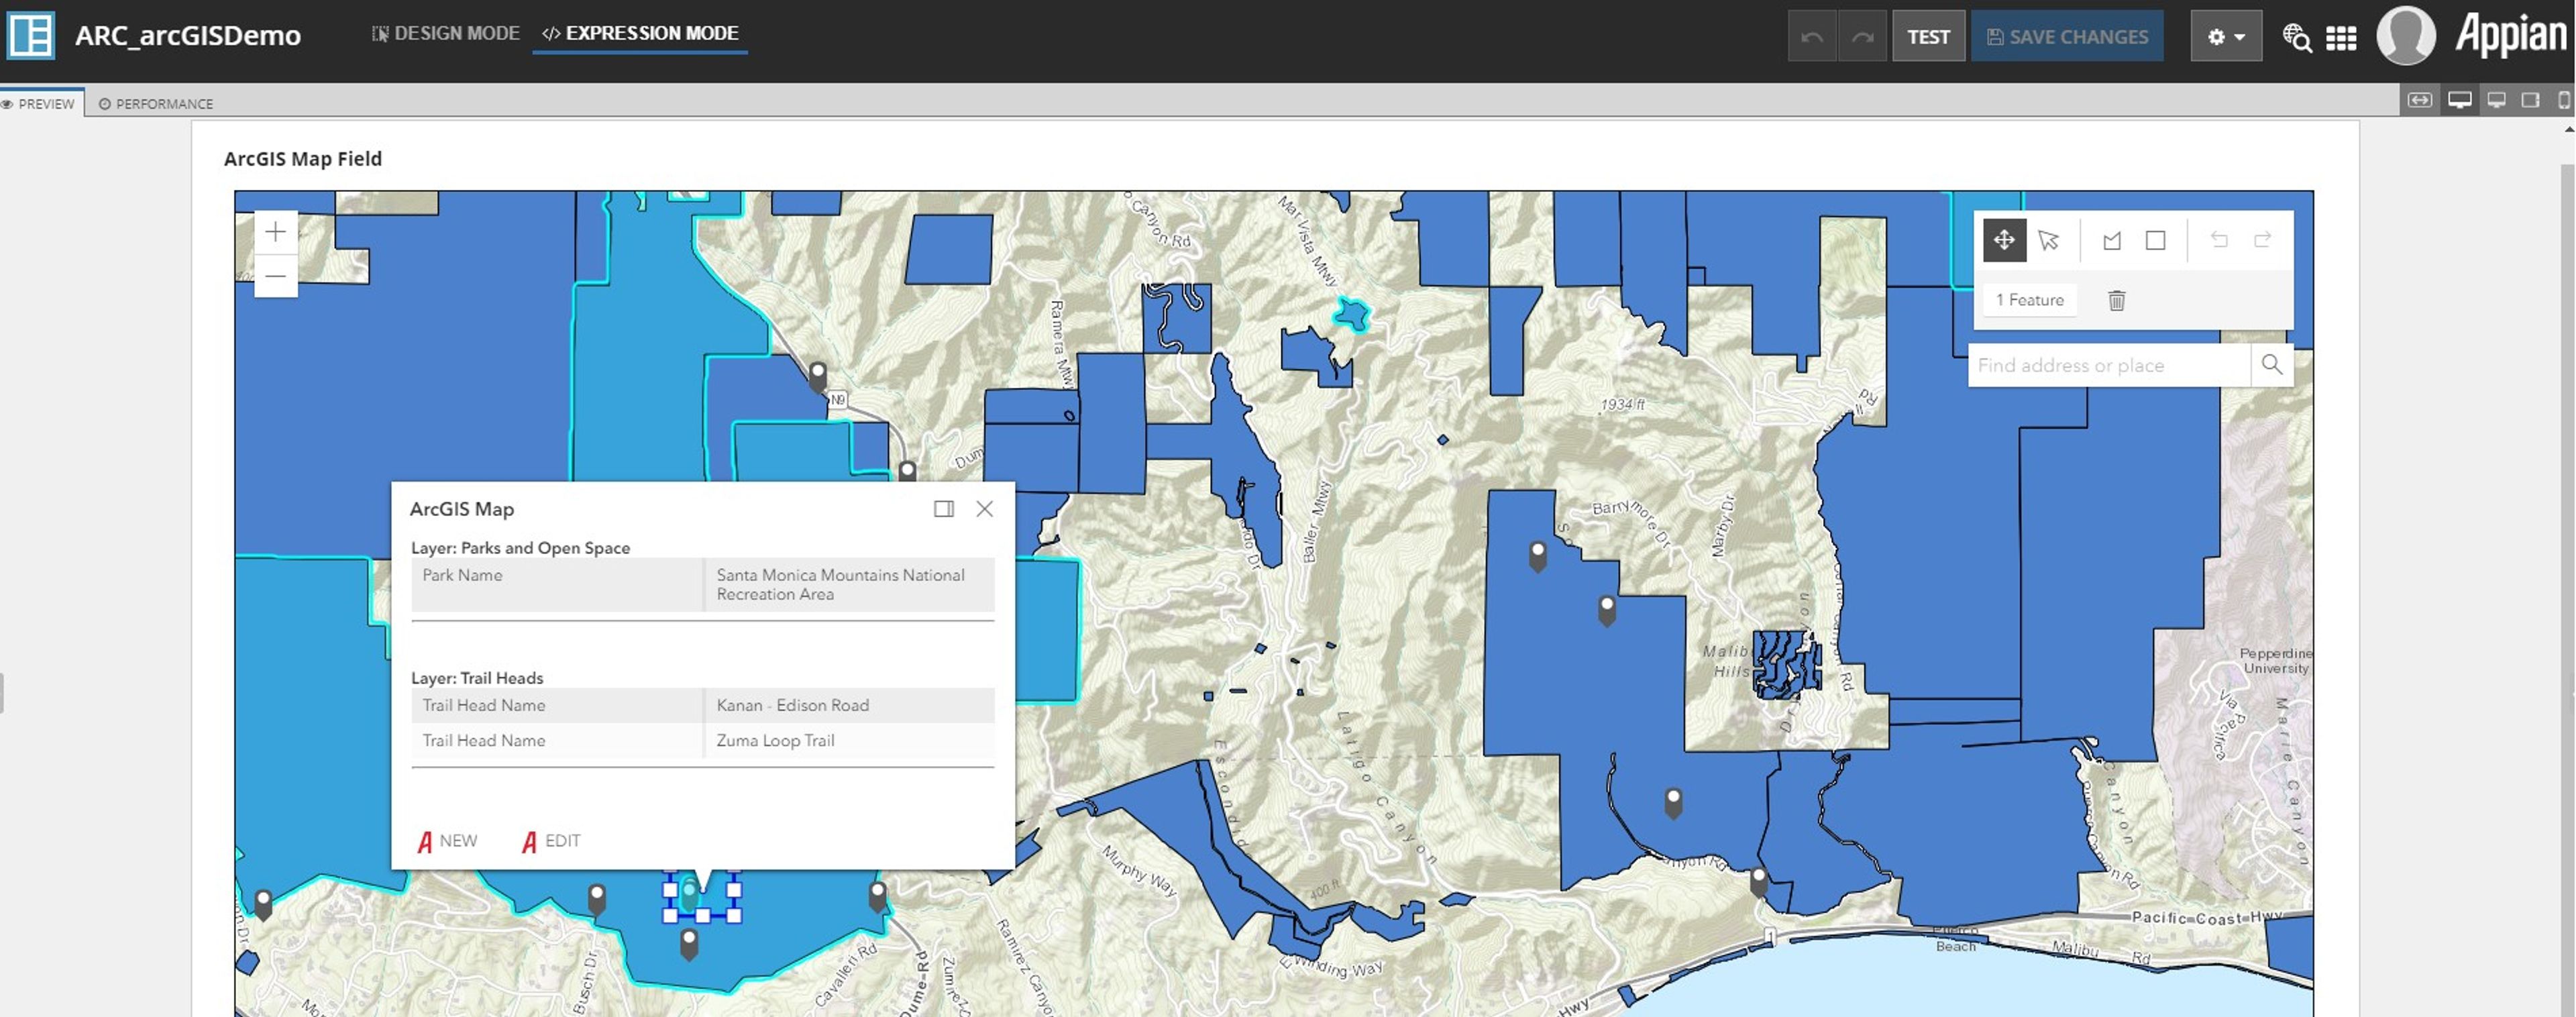This screenshot has height=1017, width=2576.
Task: Click the interface designer icon beside ARC_arcGISDemo
Action: pos(31,36)
